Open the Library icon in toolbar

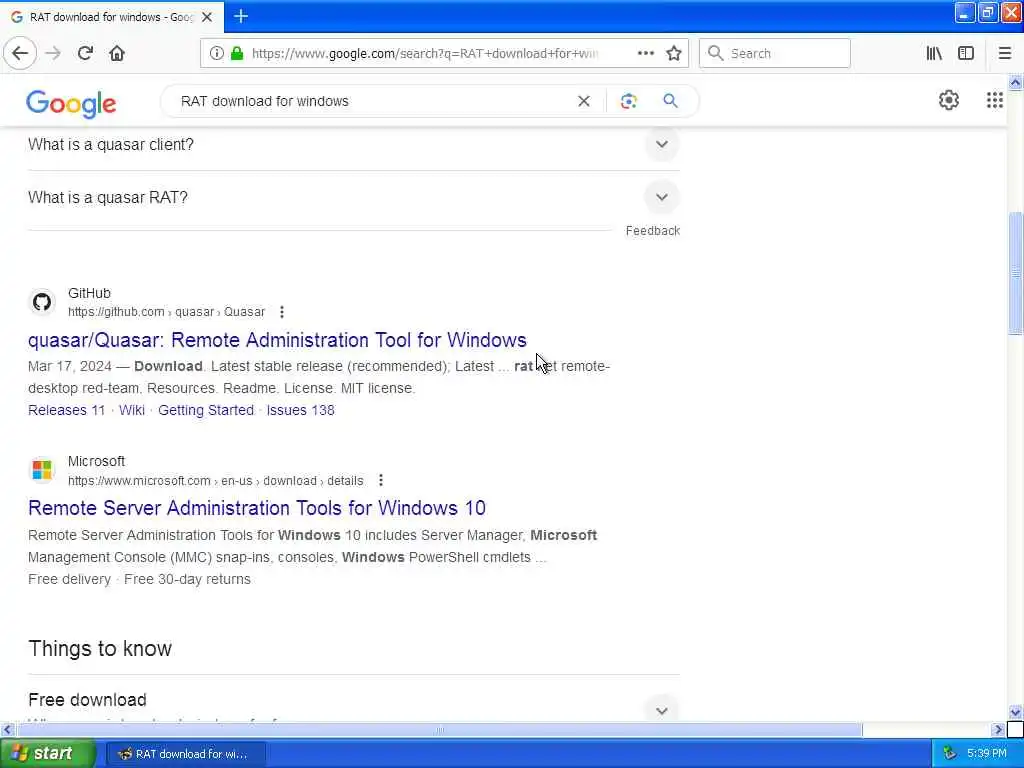click(x=934, y=53)
